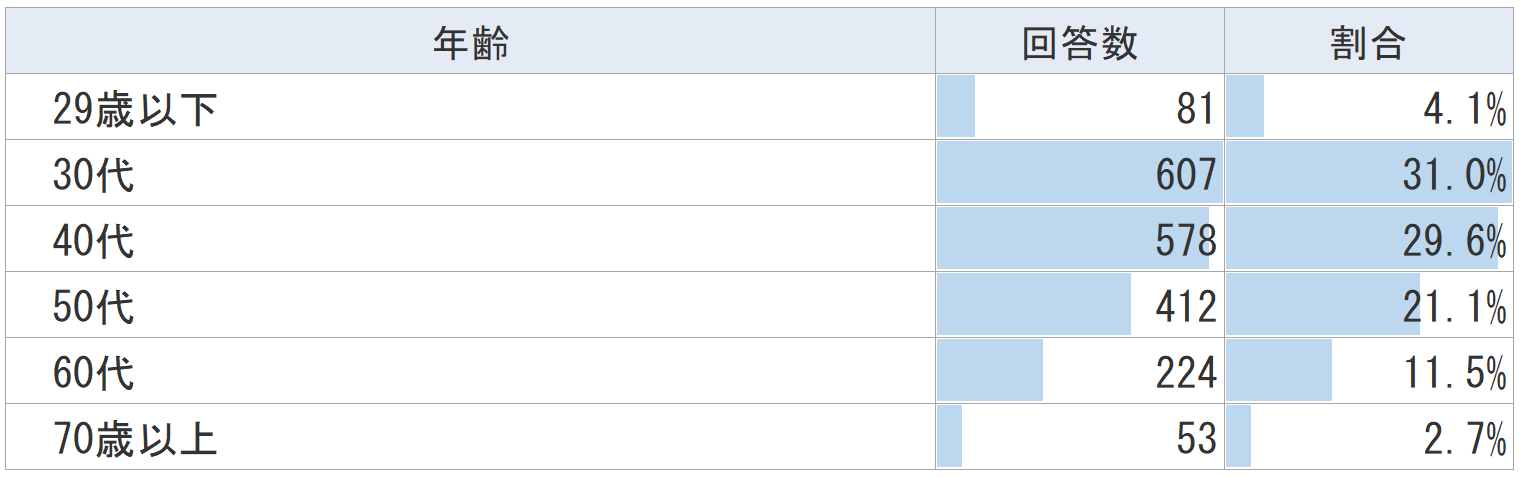
Task: Click the 412 response count cell
Action: point(1080,306)
